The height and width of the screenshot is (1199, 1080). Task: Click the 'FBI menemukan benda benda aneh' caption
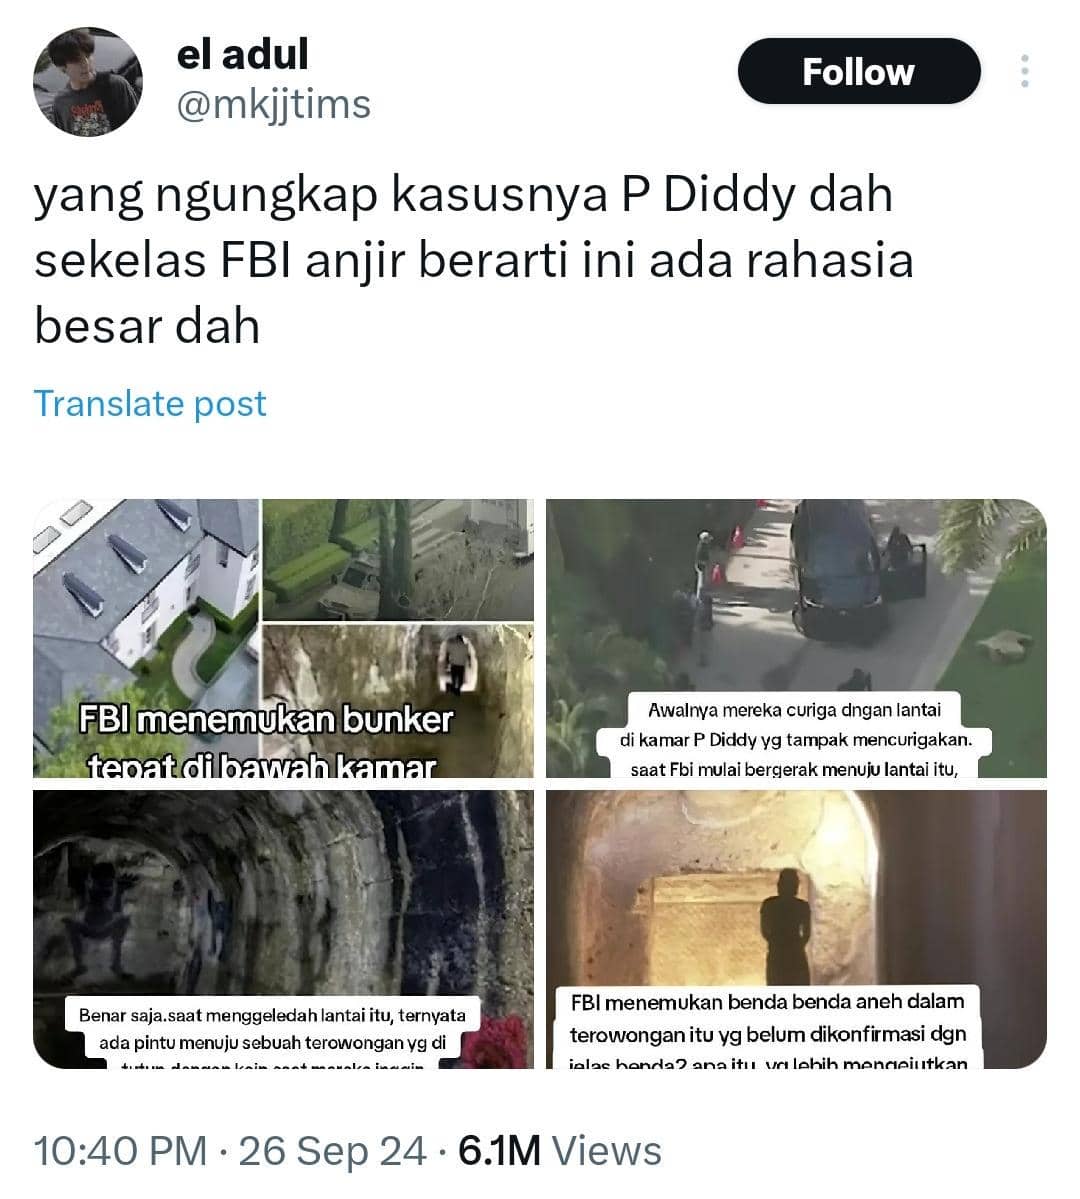(x=768, y=1028)
